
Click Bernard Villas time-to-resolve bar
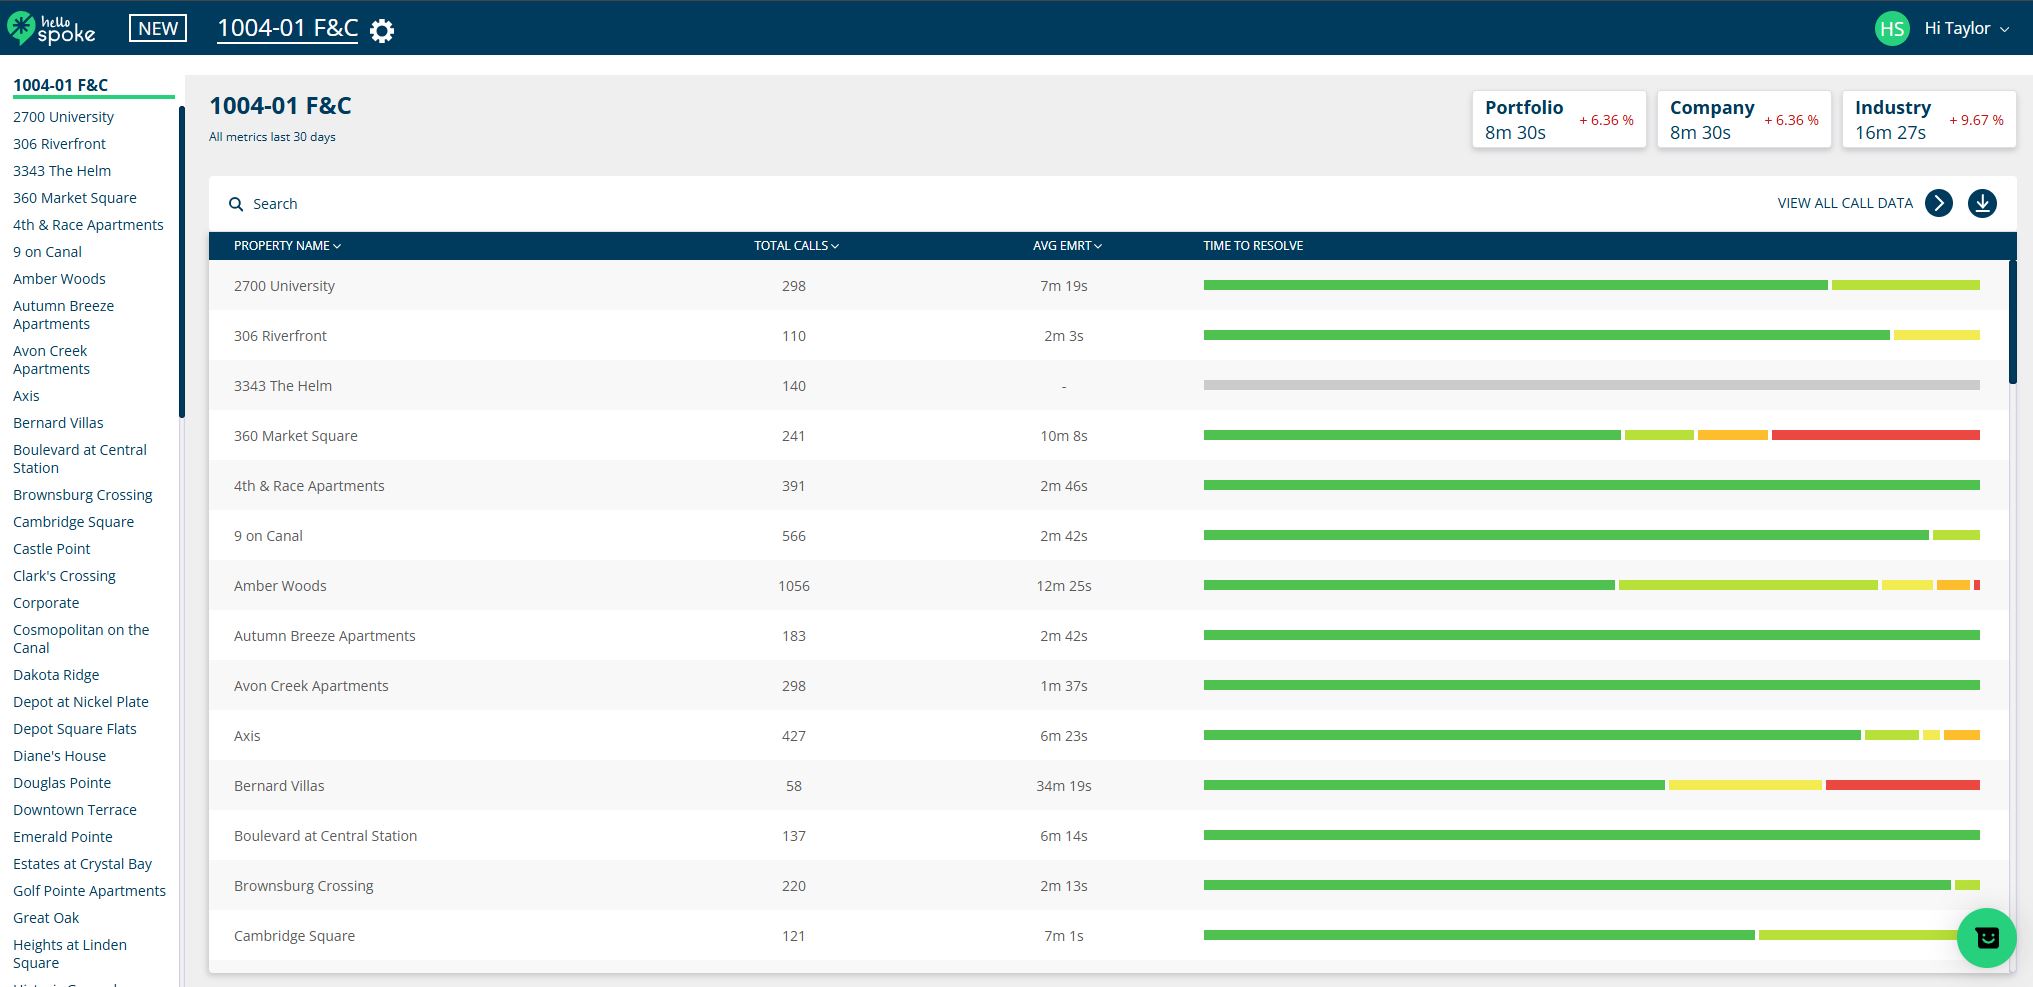click(x=1592, y=785)
